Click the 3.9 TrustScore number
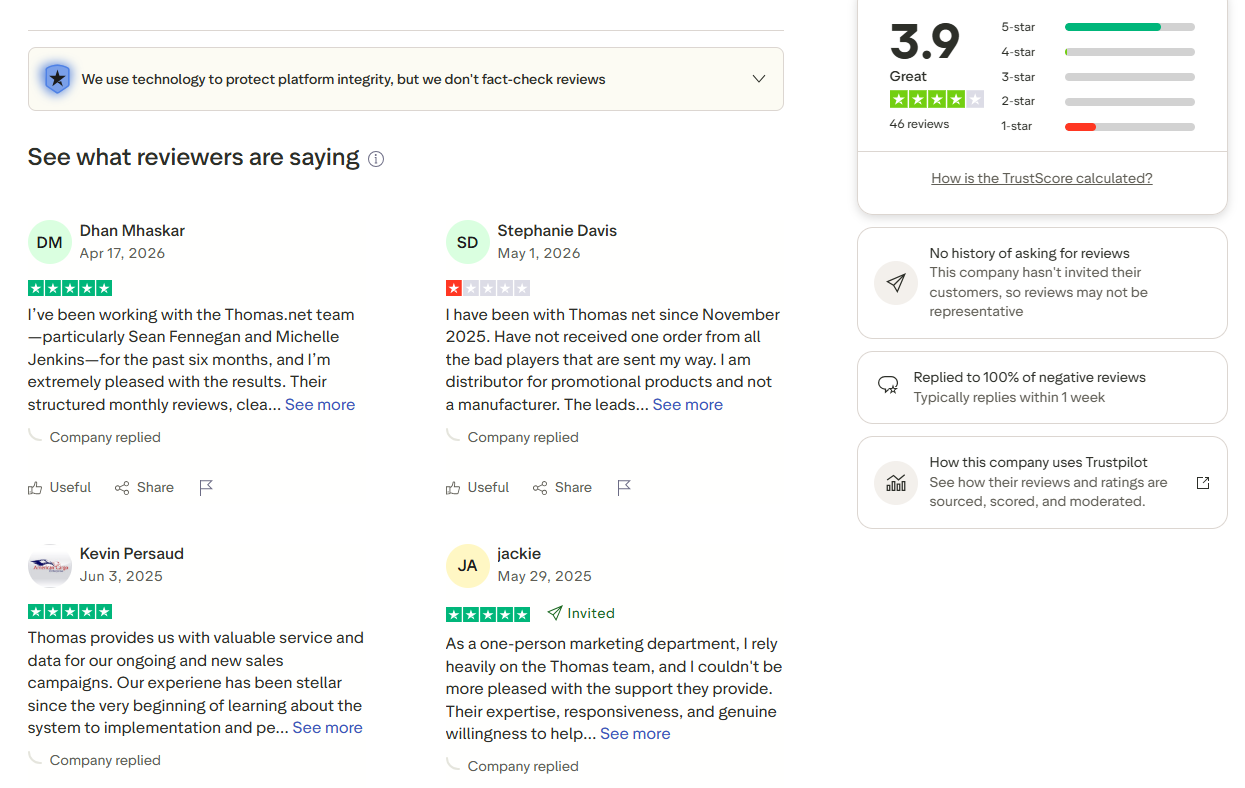The width and height of the screenshot is (1245, 788). click(x=925, y=42)
